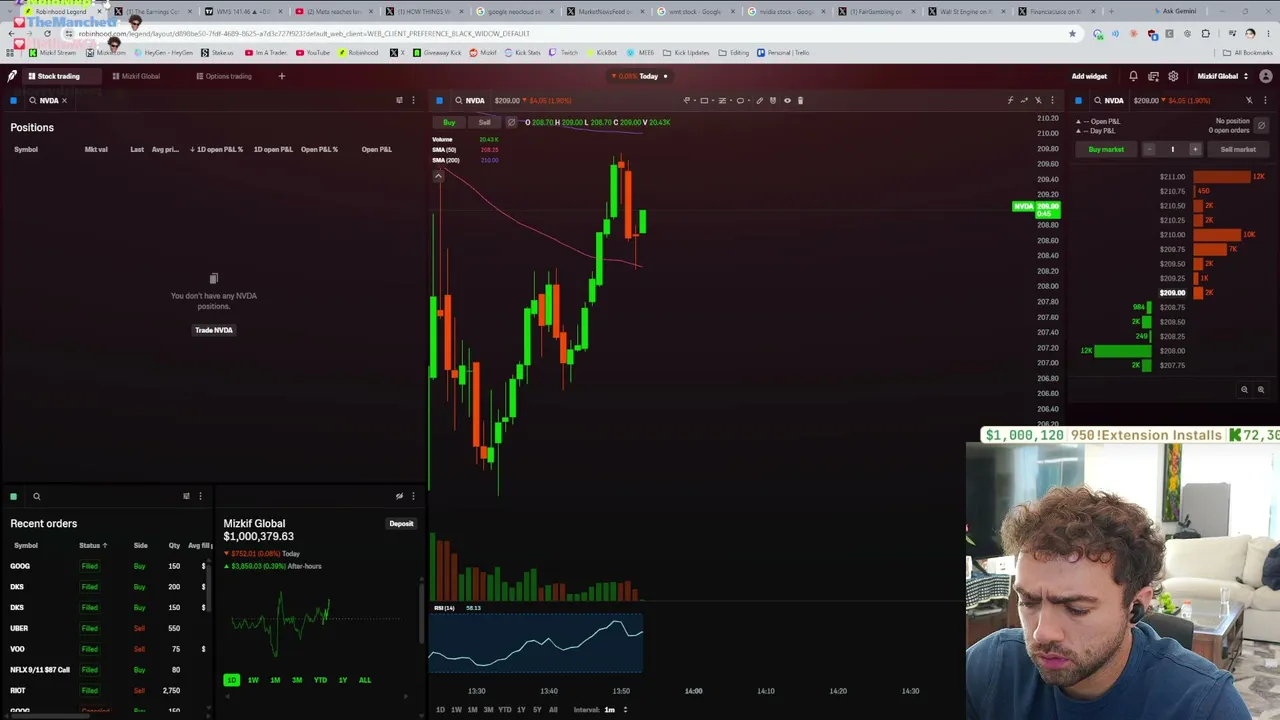Increase order quantity with plus button
The height and width of the screenshot is (720, 1280).
[1194, 149]
